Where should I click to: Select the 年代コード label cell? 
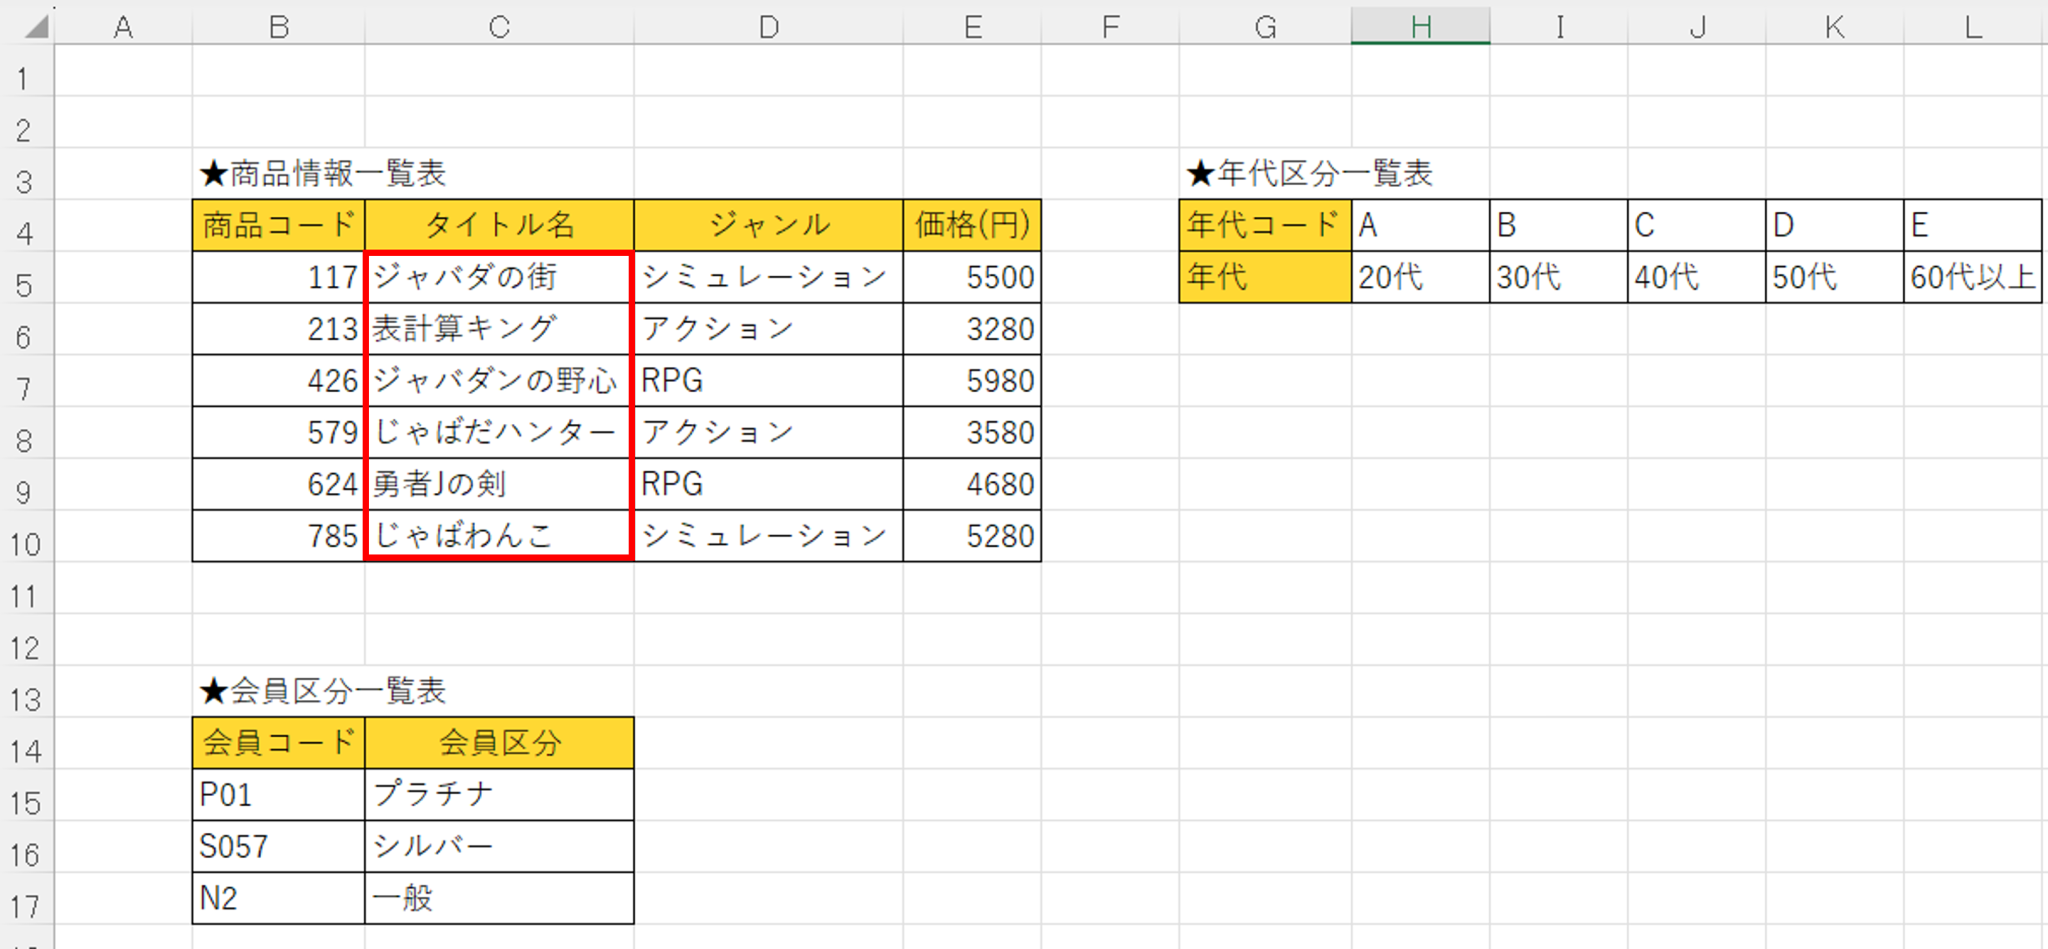coord(1263,225)
